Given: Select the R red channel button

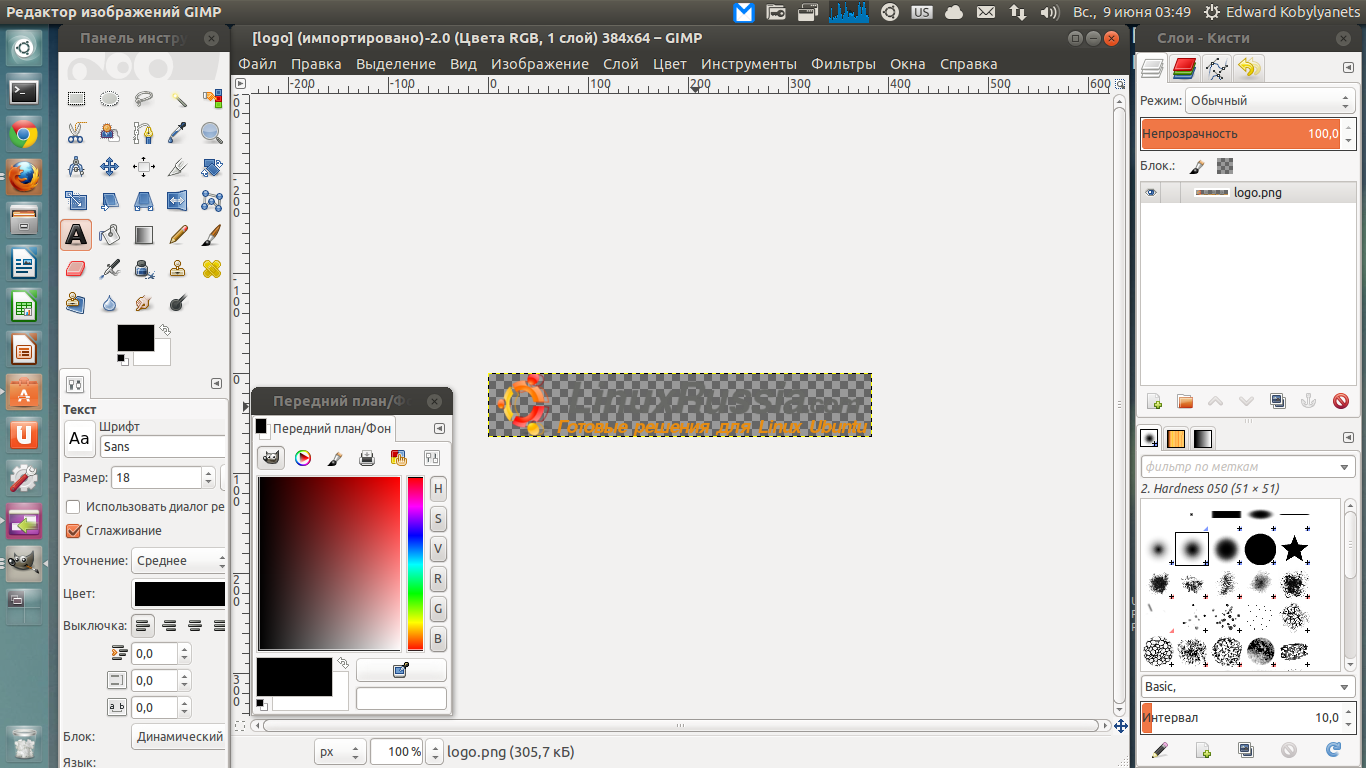Looking at the screenshot, I should tap(438, 579).
